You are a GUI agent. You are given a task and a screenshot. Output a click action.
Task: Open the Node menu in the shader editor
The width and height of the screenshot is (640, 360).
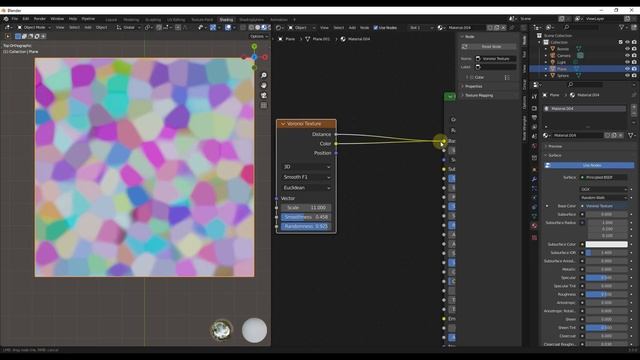(364, 28)
